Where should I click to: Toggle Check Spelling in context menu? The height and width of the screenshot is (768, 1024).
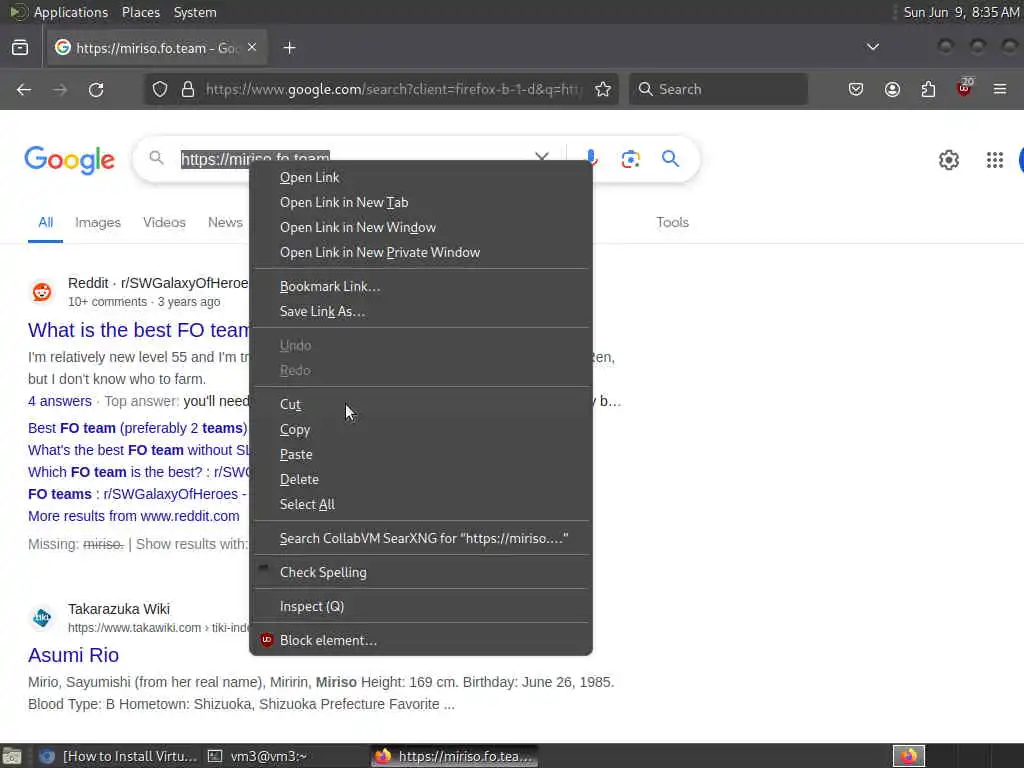(421, 572)
